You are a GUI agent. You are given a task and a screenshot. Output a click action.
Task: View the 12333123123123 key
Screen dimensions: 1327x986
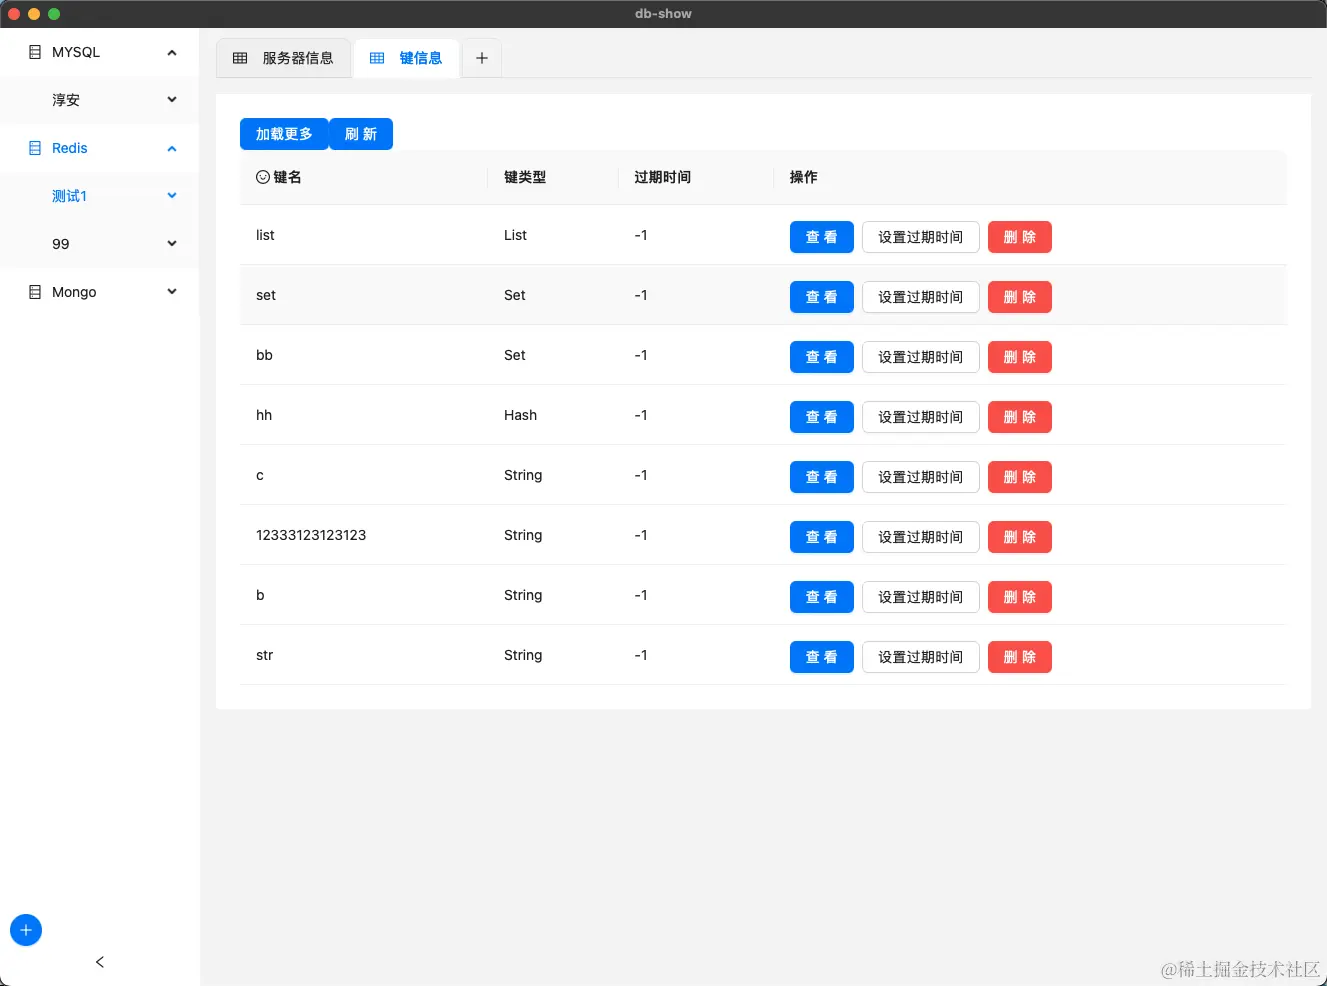click(822, 537)
